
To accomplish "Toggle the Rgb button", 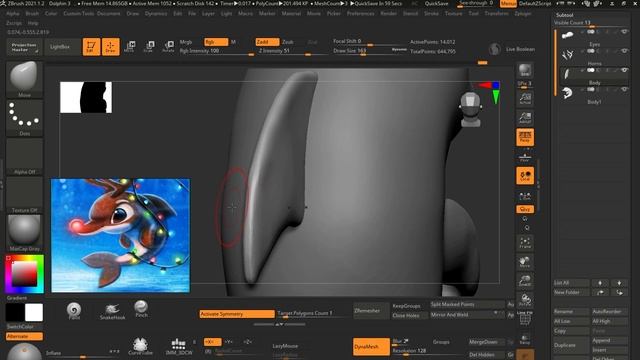I will pos(216,42).
